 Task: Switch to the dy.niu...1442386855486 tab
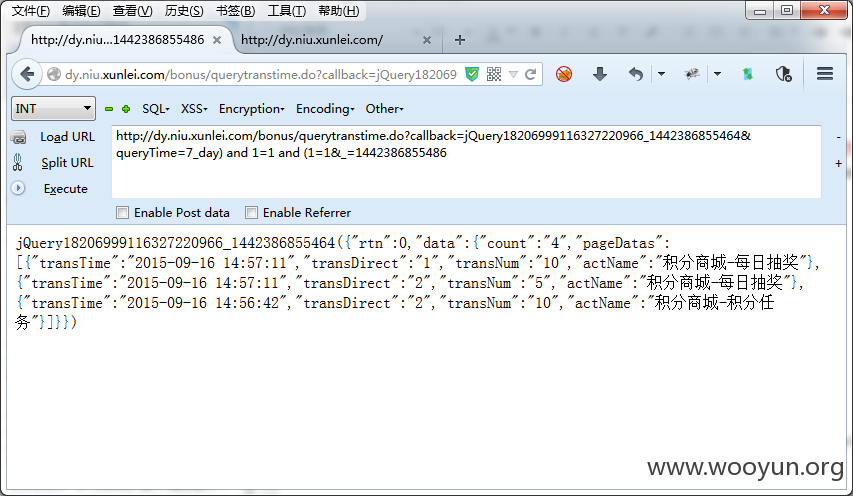tap(118, 40)
